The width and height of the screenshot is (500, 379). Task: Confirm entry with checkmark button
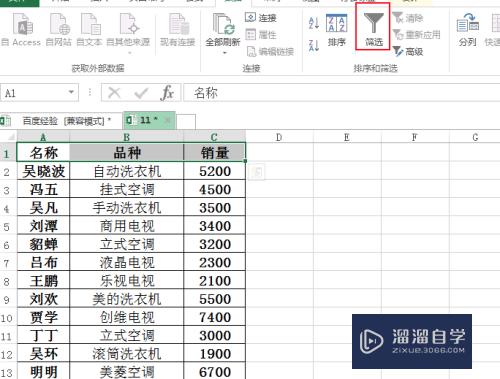141,93
